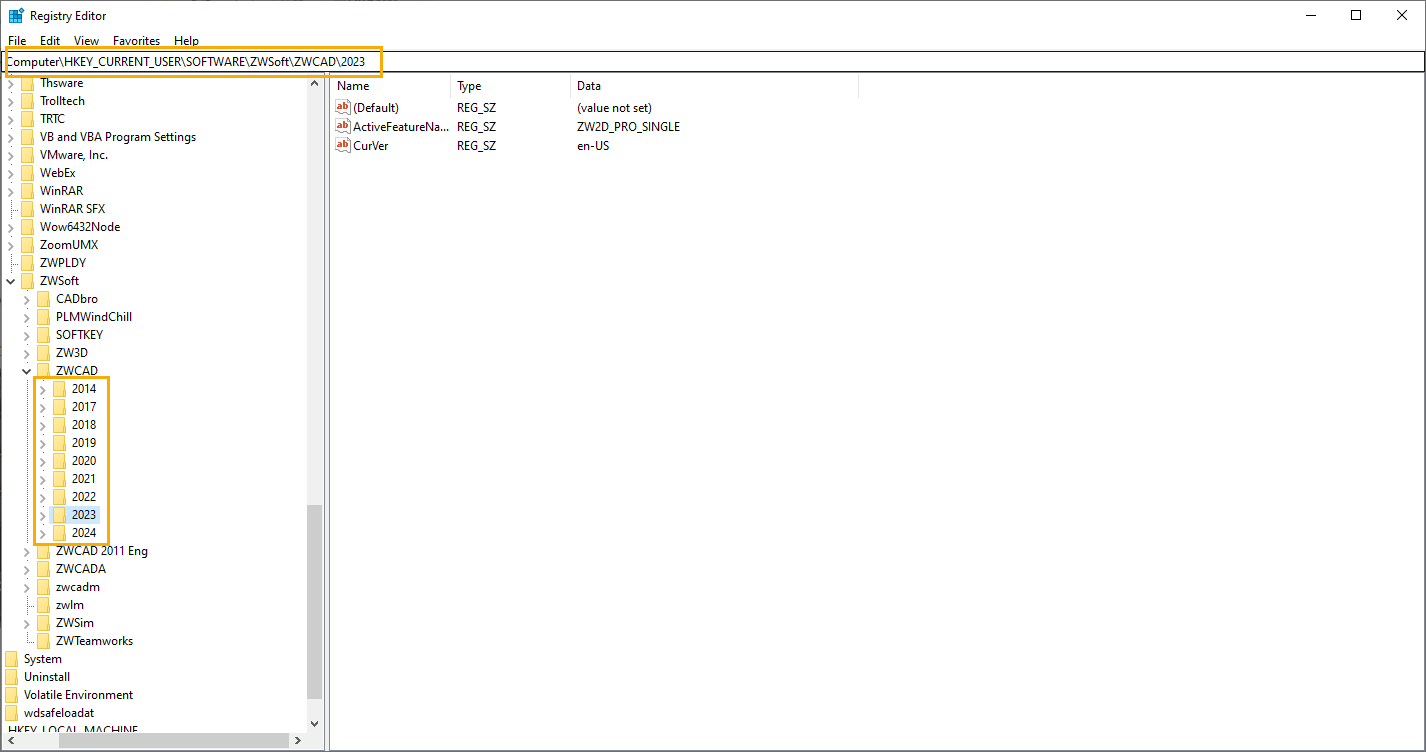Collapse the ZWSoft key
Screen dimensions: 1426x752
(x=11, y=282)
